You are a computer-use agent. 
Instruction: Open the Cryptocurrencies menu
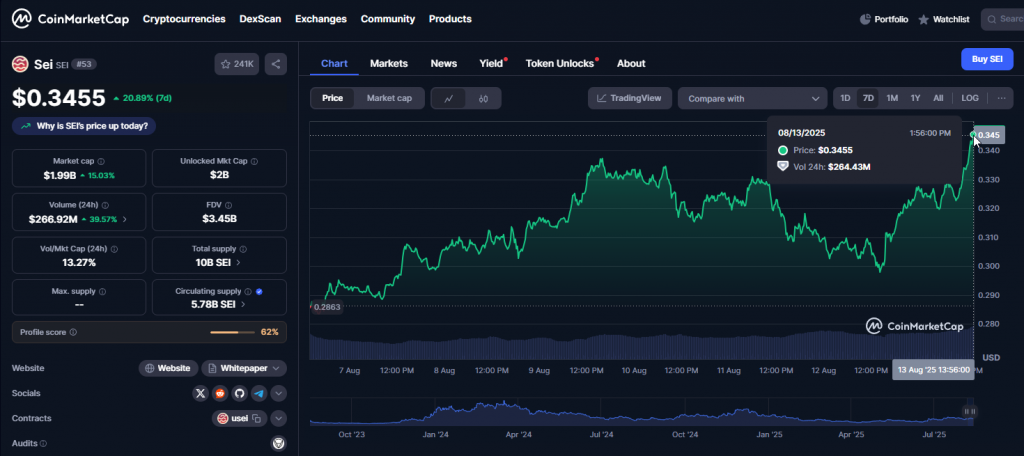184,19
